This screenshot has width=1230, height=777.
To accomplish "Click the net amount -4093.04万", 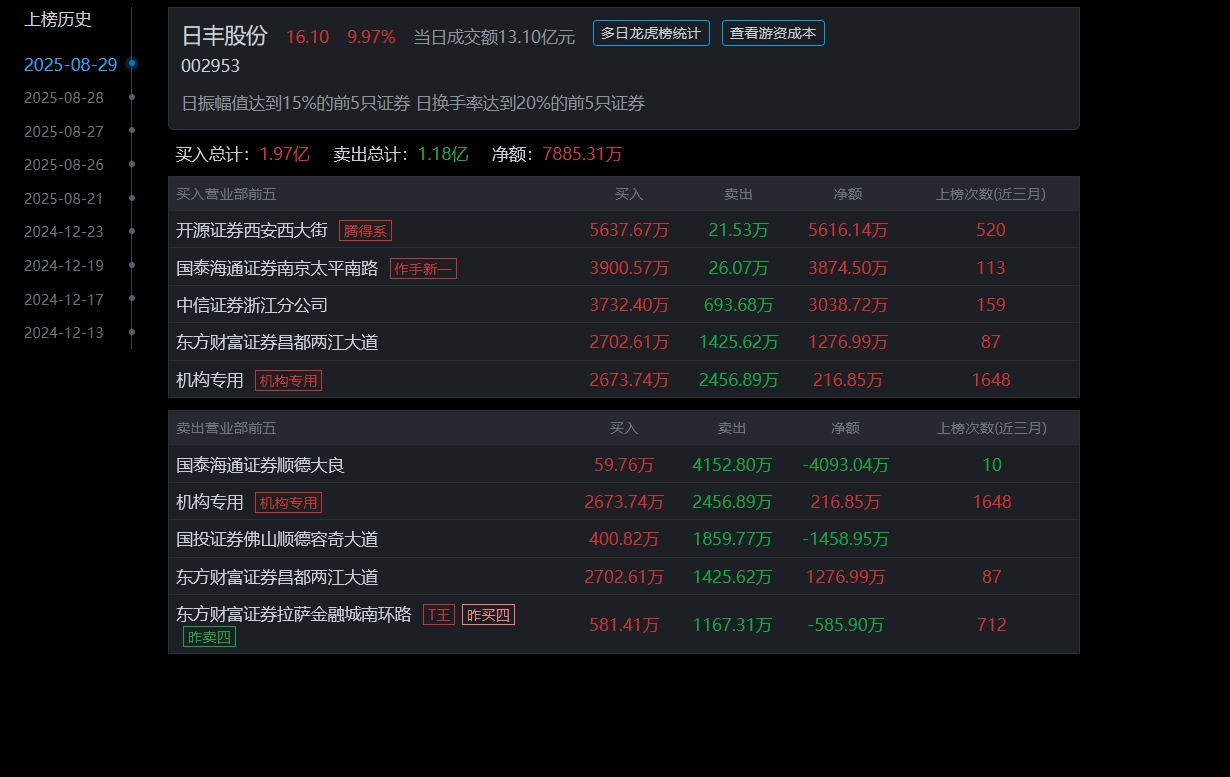I will tap(846, 465).
